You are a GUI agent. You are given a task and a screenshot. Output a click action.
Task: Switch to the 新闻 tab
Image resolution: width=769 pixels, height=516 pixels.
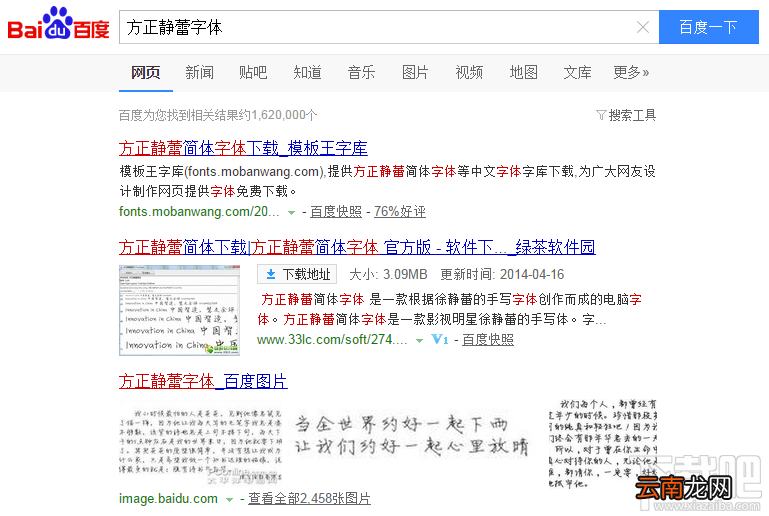coord(199,73)
